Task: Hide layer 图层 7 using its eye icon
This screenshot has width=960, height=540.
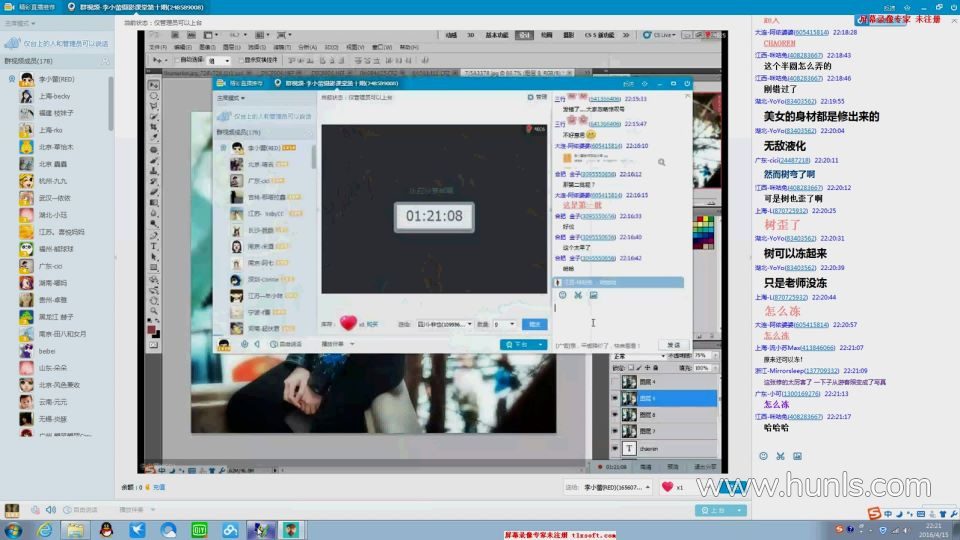Action: 615,431
